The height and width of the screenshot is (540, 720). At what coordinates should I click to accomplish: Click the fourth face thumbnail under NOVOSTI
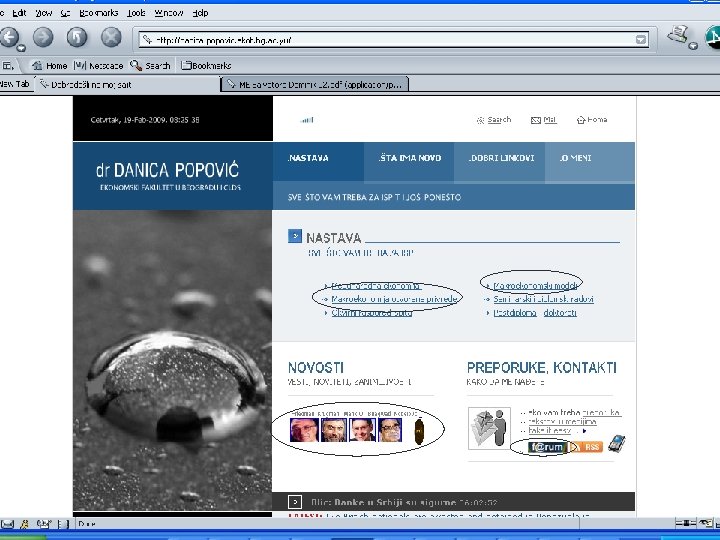click(390, 430)
